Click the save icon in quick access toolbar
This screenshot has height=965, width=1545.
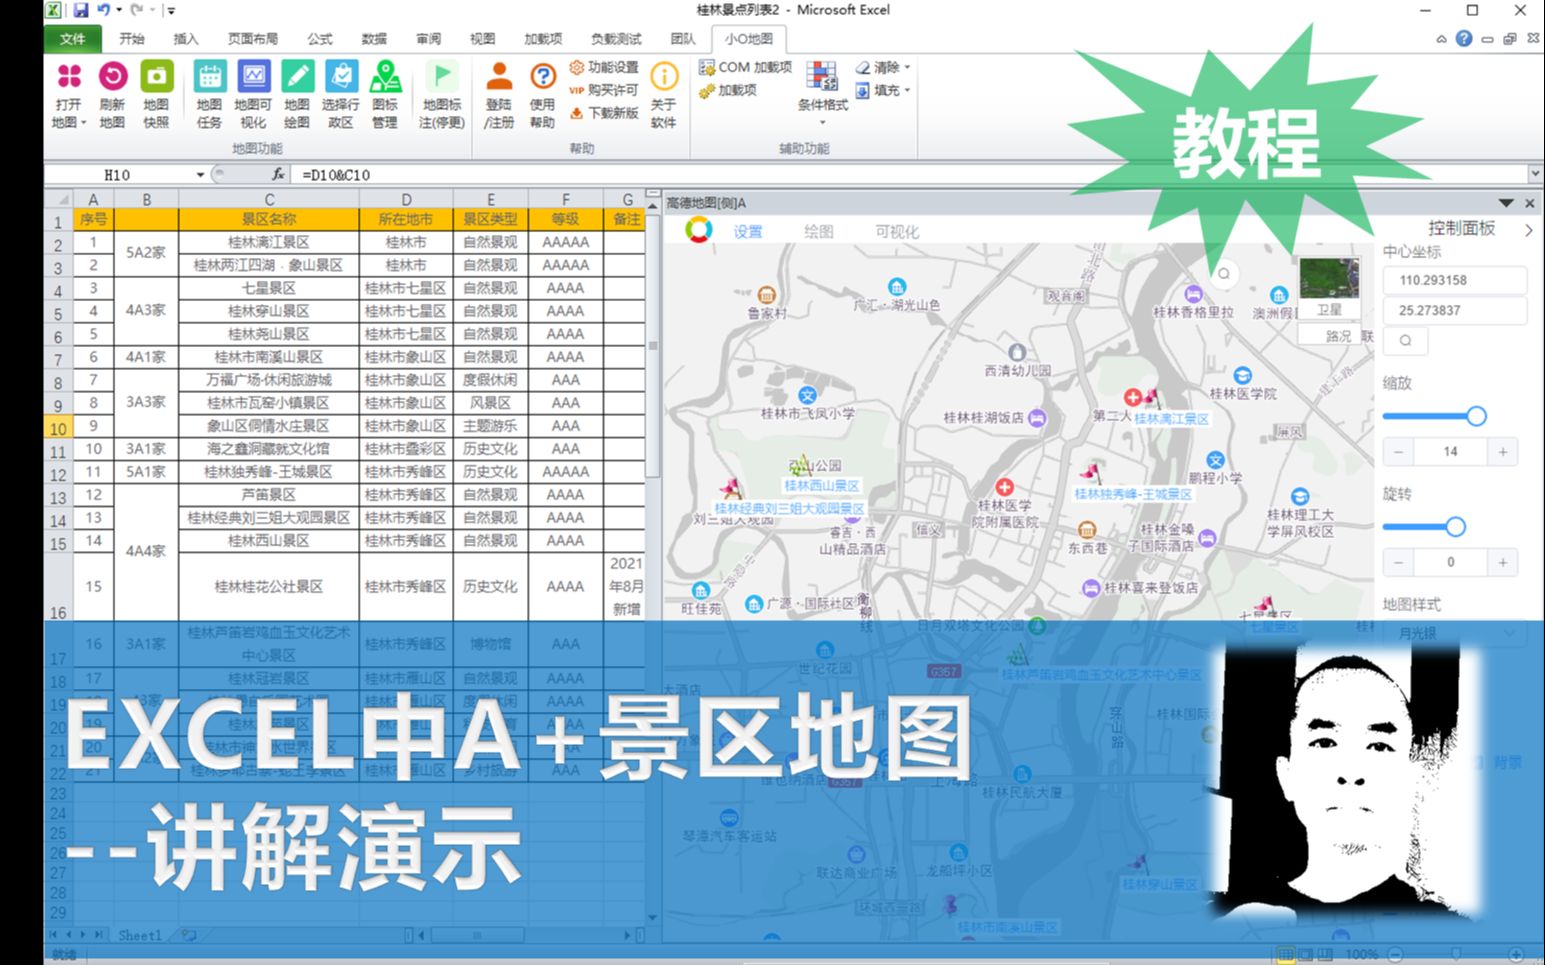click(x=81, y=10)
